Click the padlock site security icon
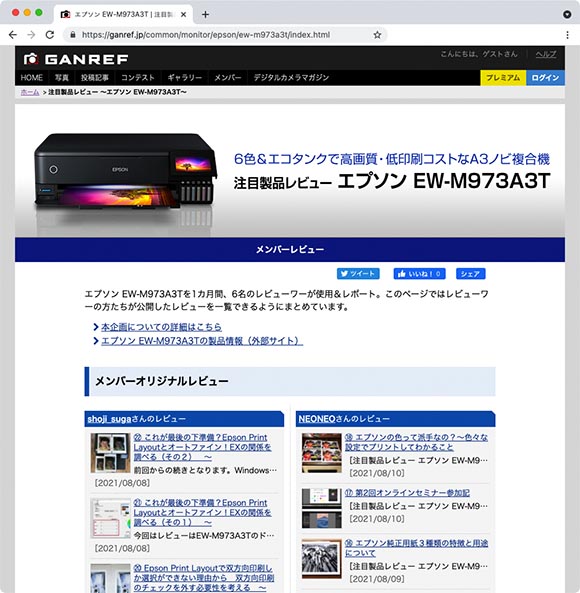 pos(73,35)
